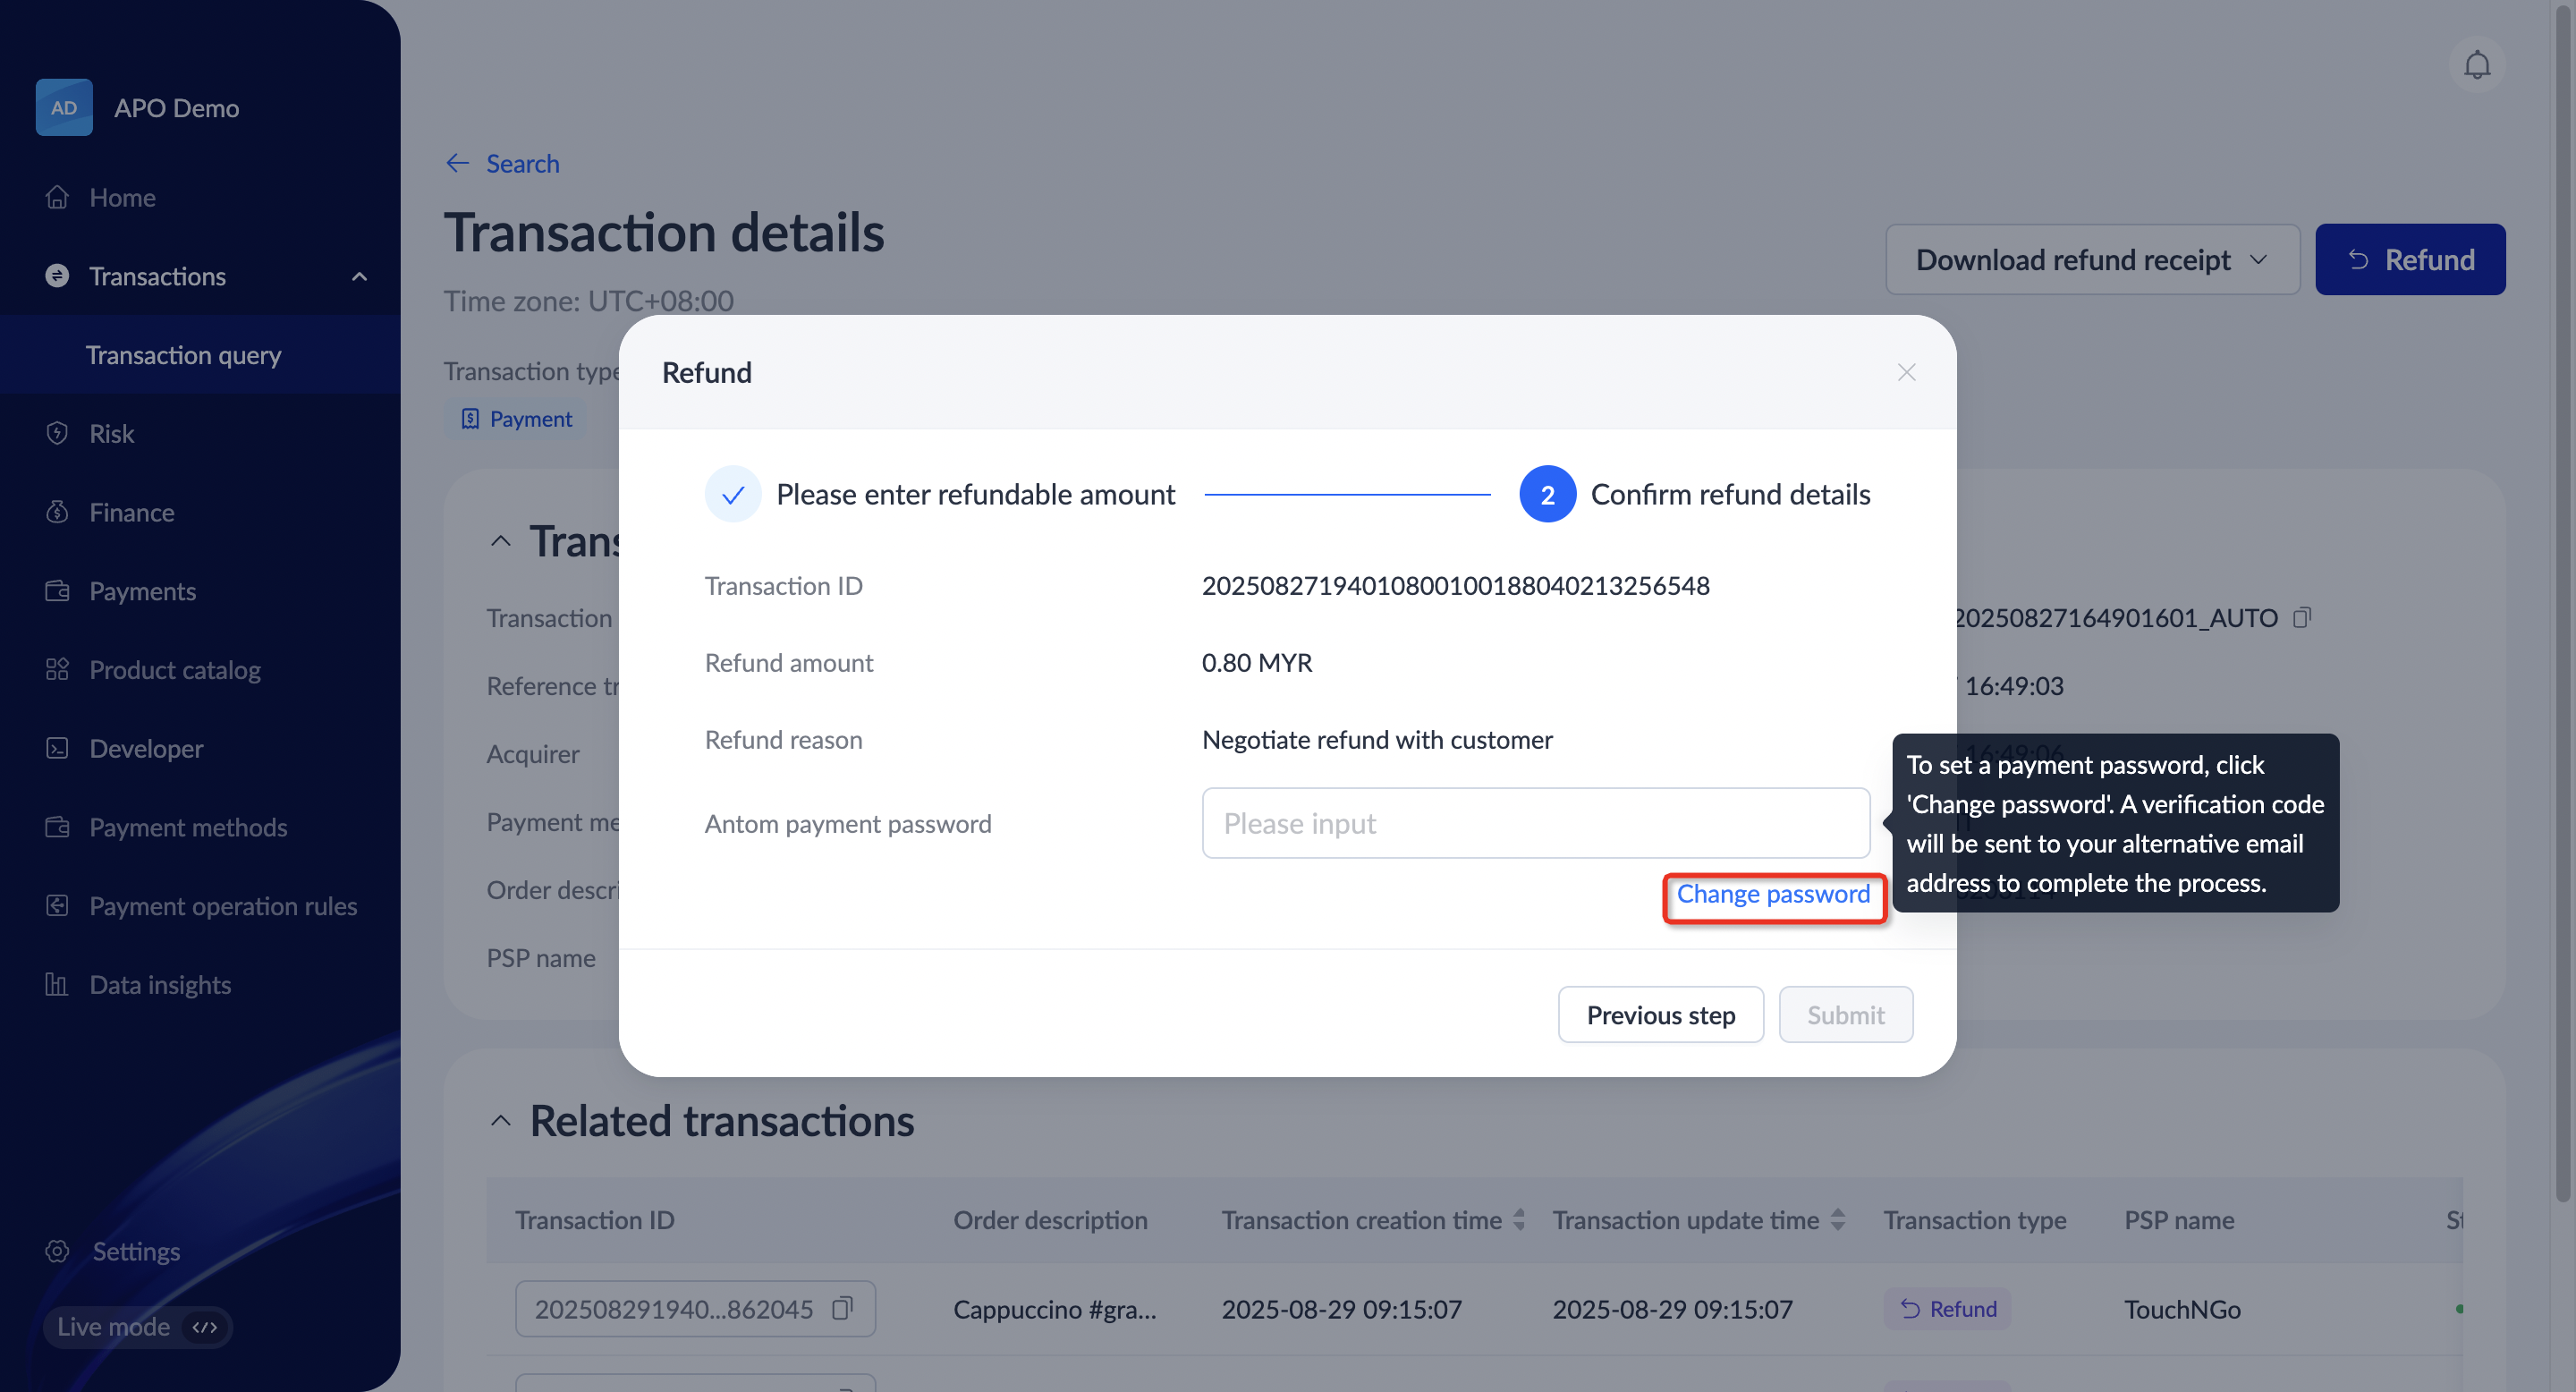Click the Previous step button
Screen dimensions: 2576x1392
[1660, 1014]
